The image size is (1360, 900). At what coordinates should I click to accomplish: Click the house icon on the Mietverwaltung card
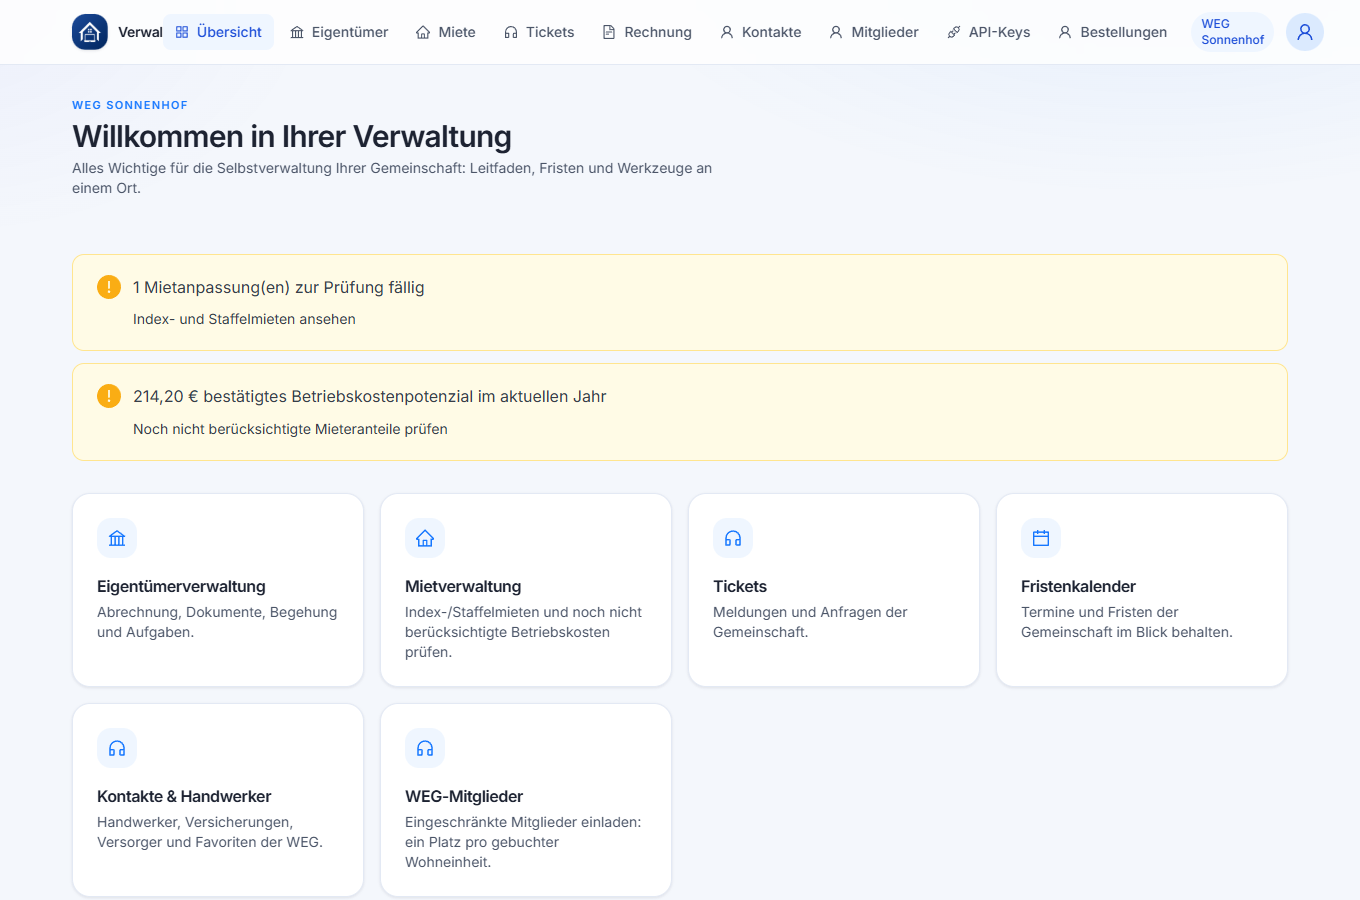425,538
